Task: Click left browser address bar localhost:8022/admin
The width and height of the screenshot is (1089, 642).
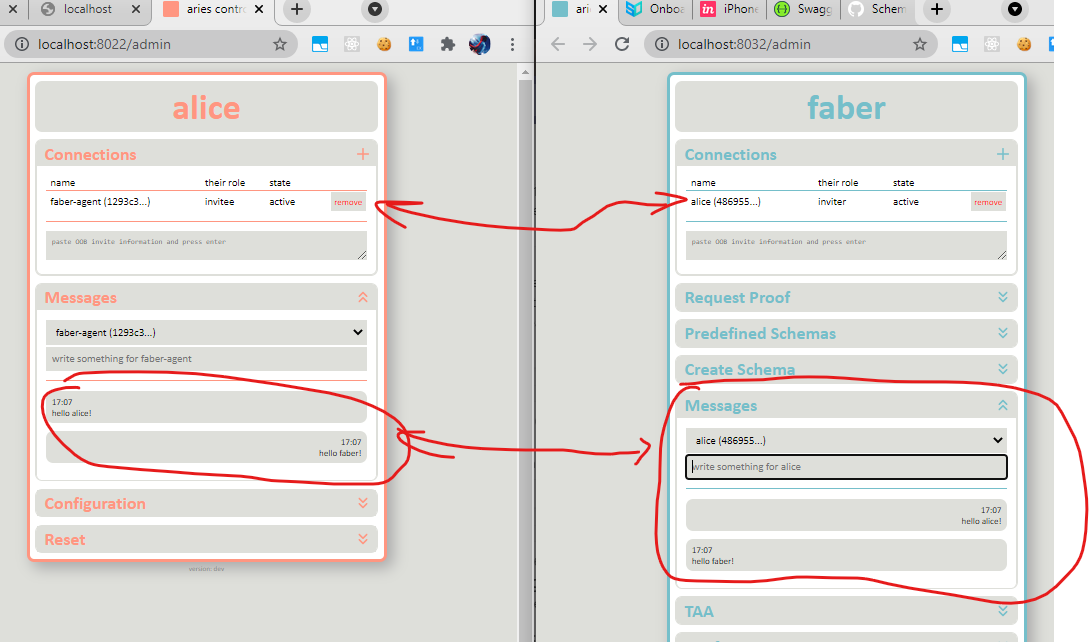Action: point(153,44)
